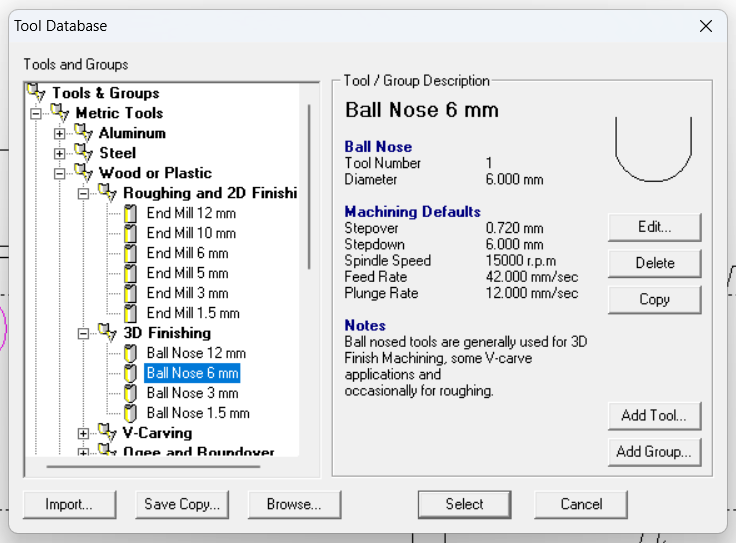Viewport: 736px width, 543px height.
Task: Select Ball Nose 3 mm in tree
Action: (x=192, y=393)
